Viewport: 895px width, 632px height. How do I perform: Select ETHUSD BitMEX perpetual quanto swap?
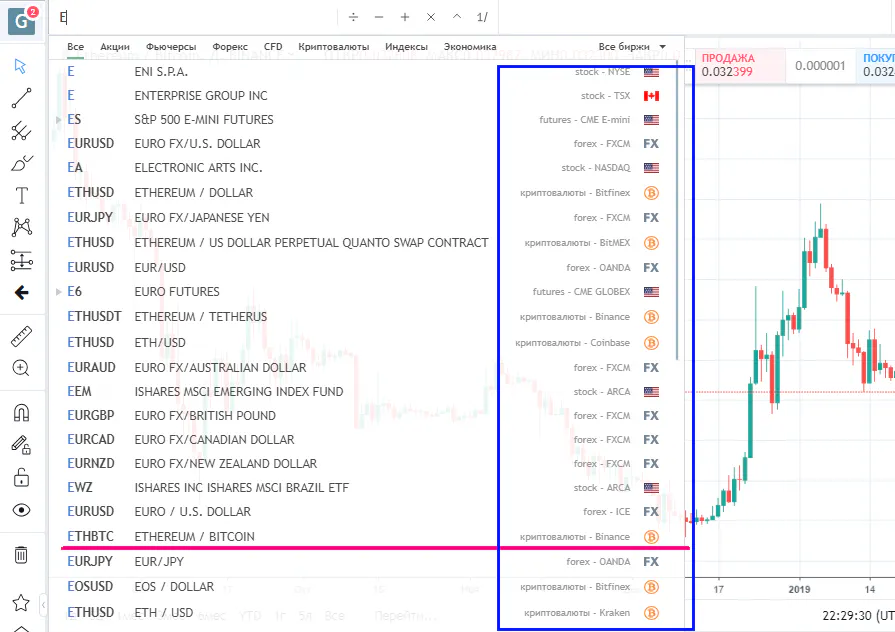(x=366, y=243)
